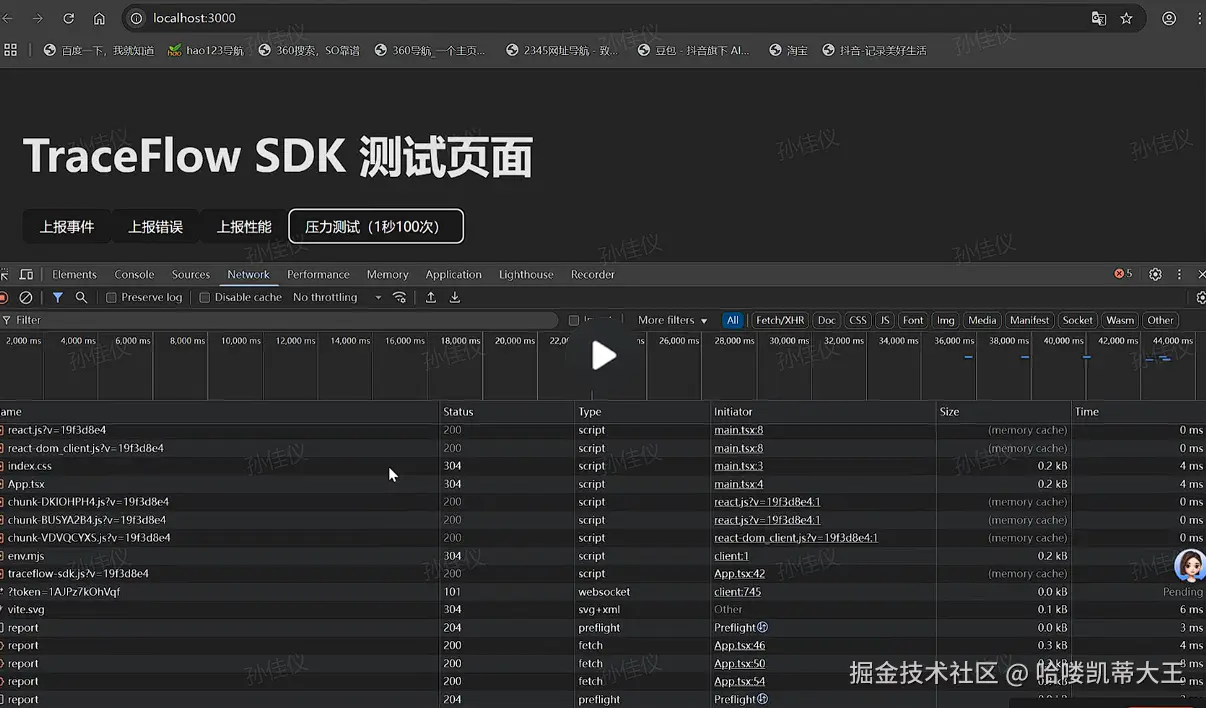The width and height of the screenshot is (1206, 708).
Task: Filter requests by Socket type
Action: pyautogui.click(x=1078, y=320)
